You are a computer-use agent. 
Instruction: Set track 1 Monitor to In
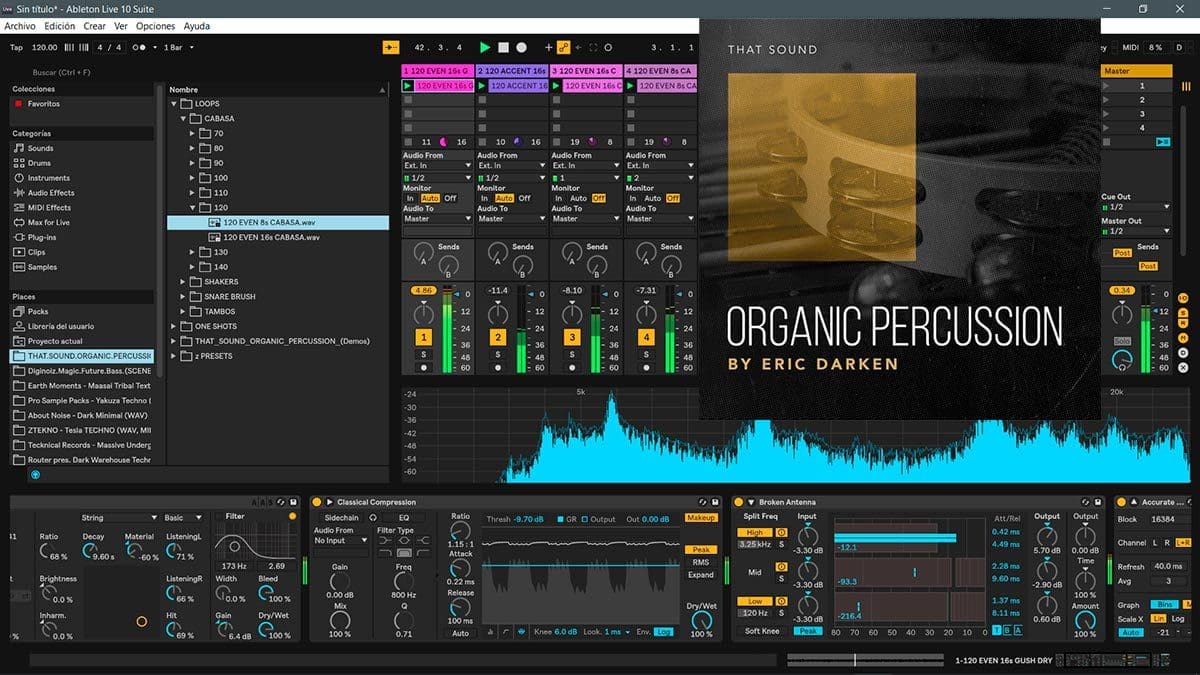[409, 198]
